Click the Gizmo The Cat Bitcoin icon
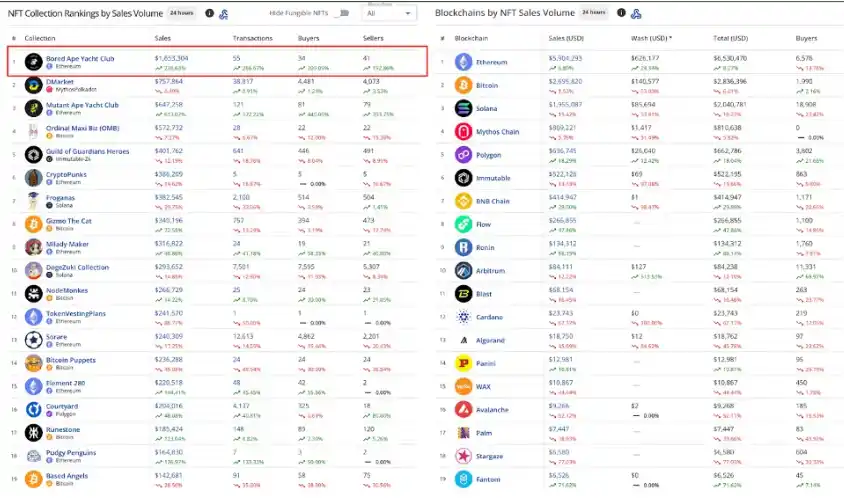Image resolution: width=844 pixels, height=498 pixels. pyautogui.click(x=33, y=224)
